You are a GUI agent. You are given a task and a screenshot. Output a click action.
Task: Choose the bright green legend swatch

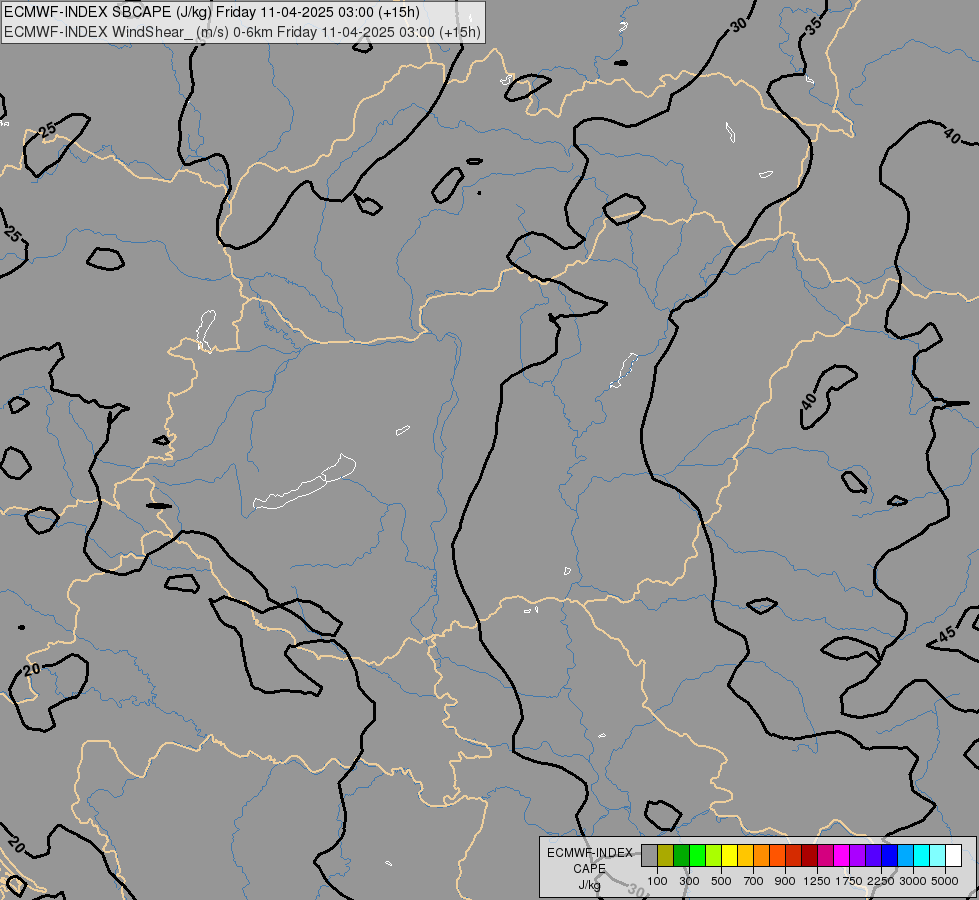click(697, 855)
